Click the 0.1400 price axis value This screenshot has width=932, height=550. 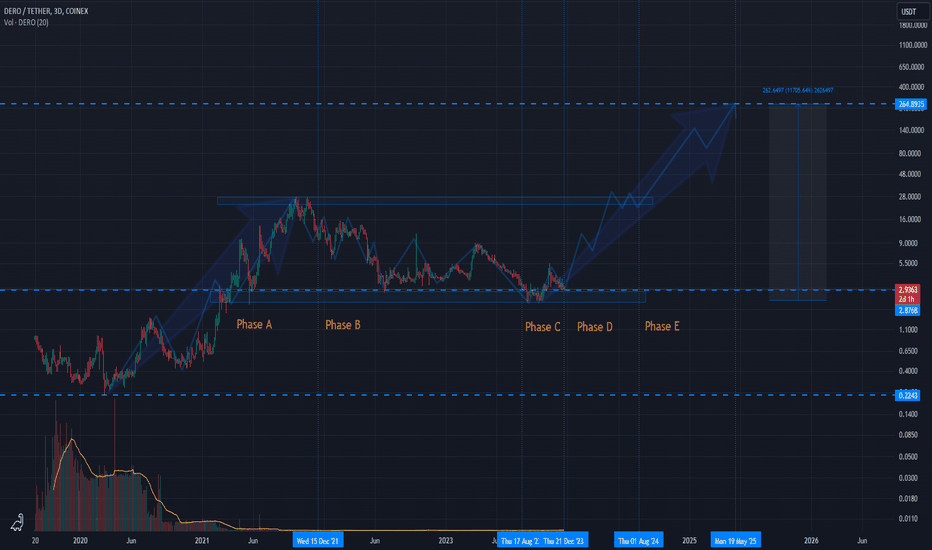(x=909, y=414)
